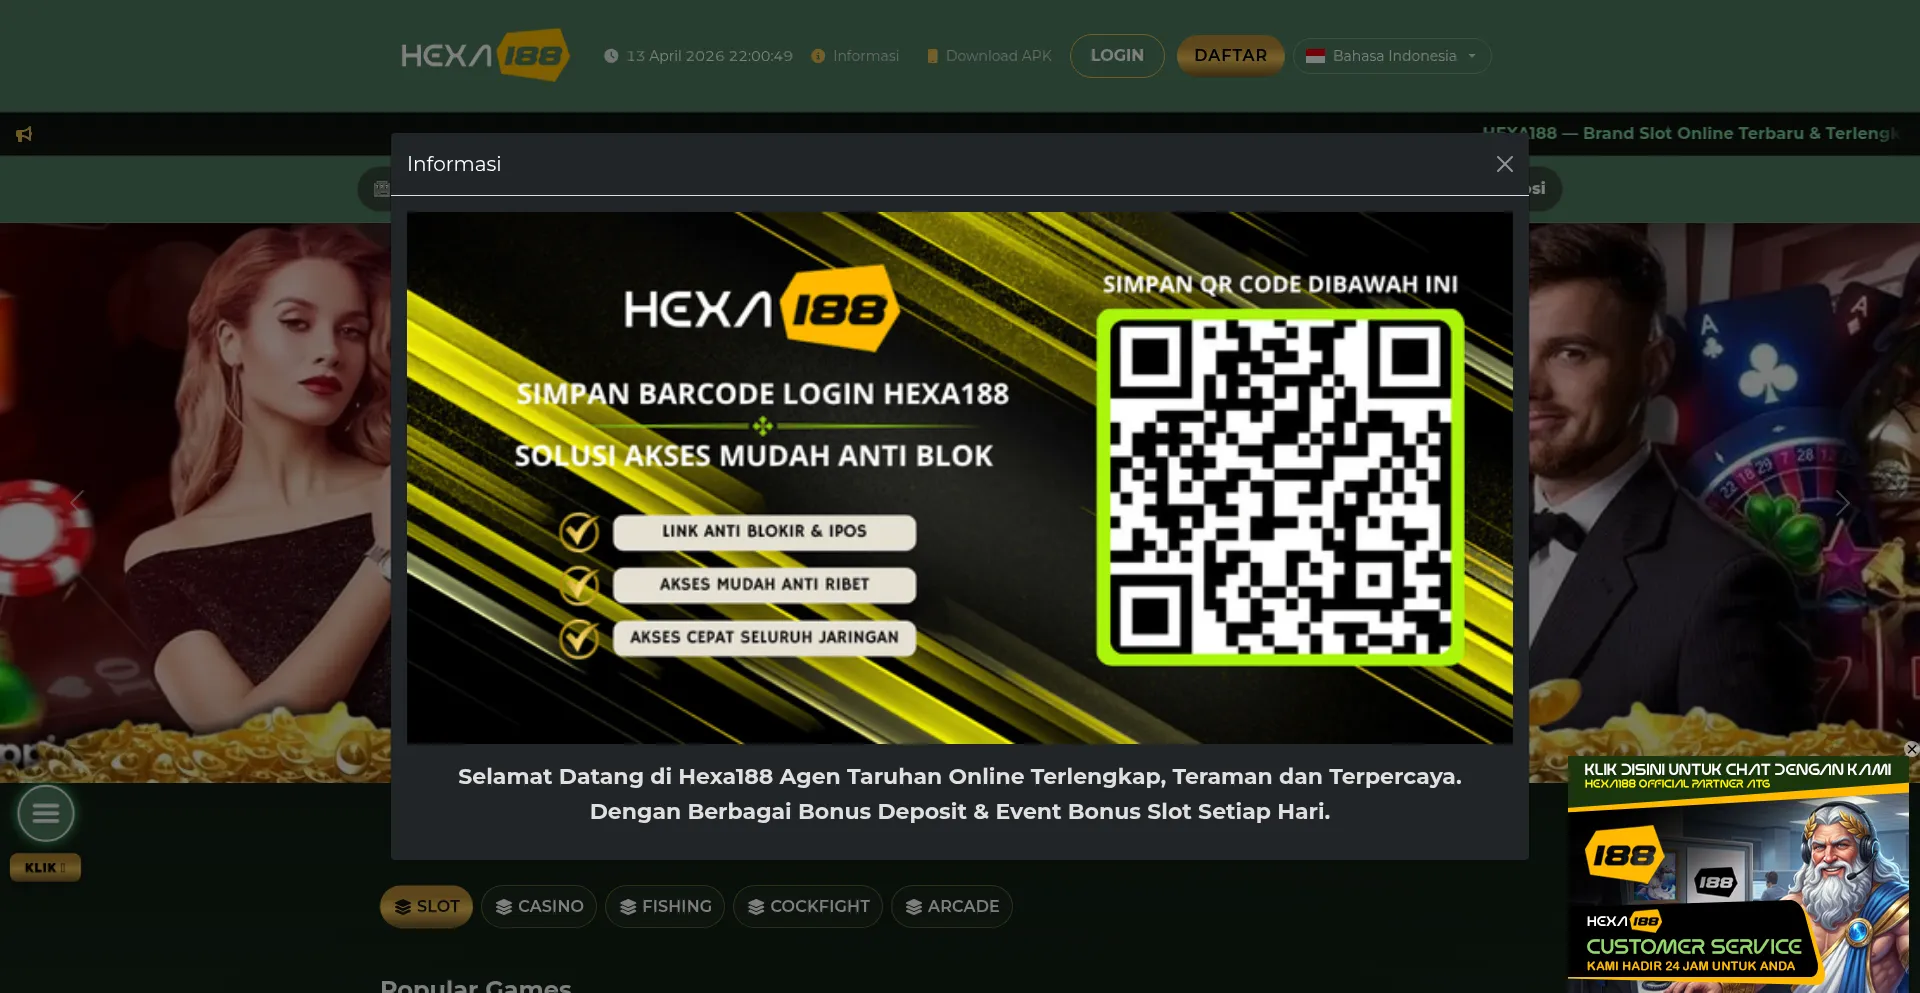Click the DAFTAR button

coord(1230,56)
